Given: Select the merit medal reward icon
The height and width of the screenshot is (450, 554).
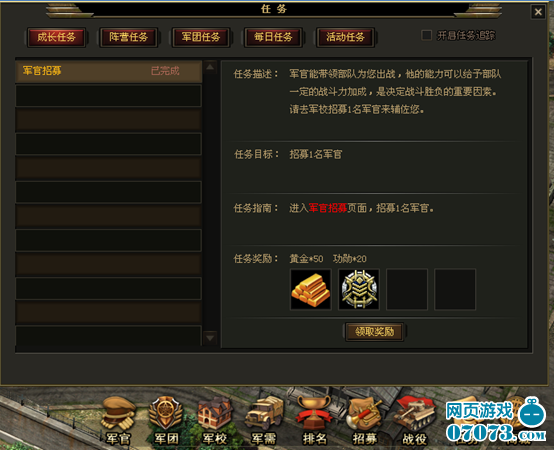Looking at the screenshot, I should coord(359,289).
